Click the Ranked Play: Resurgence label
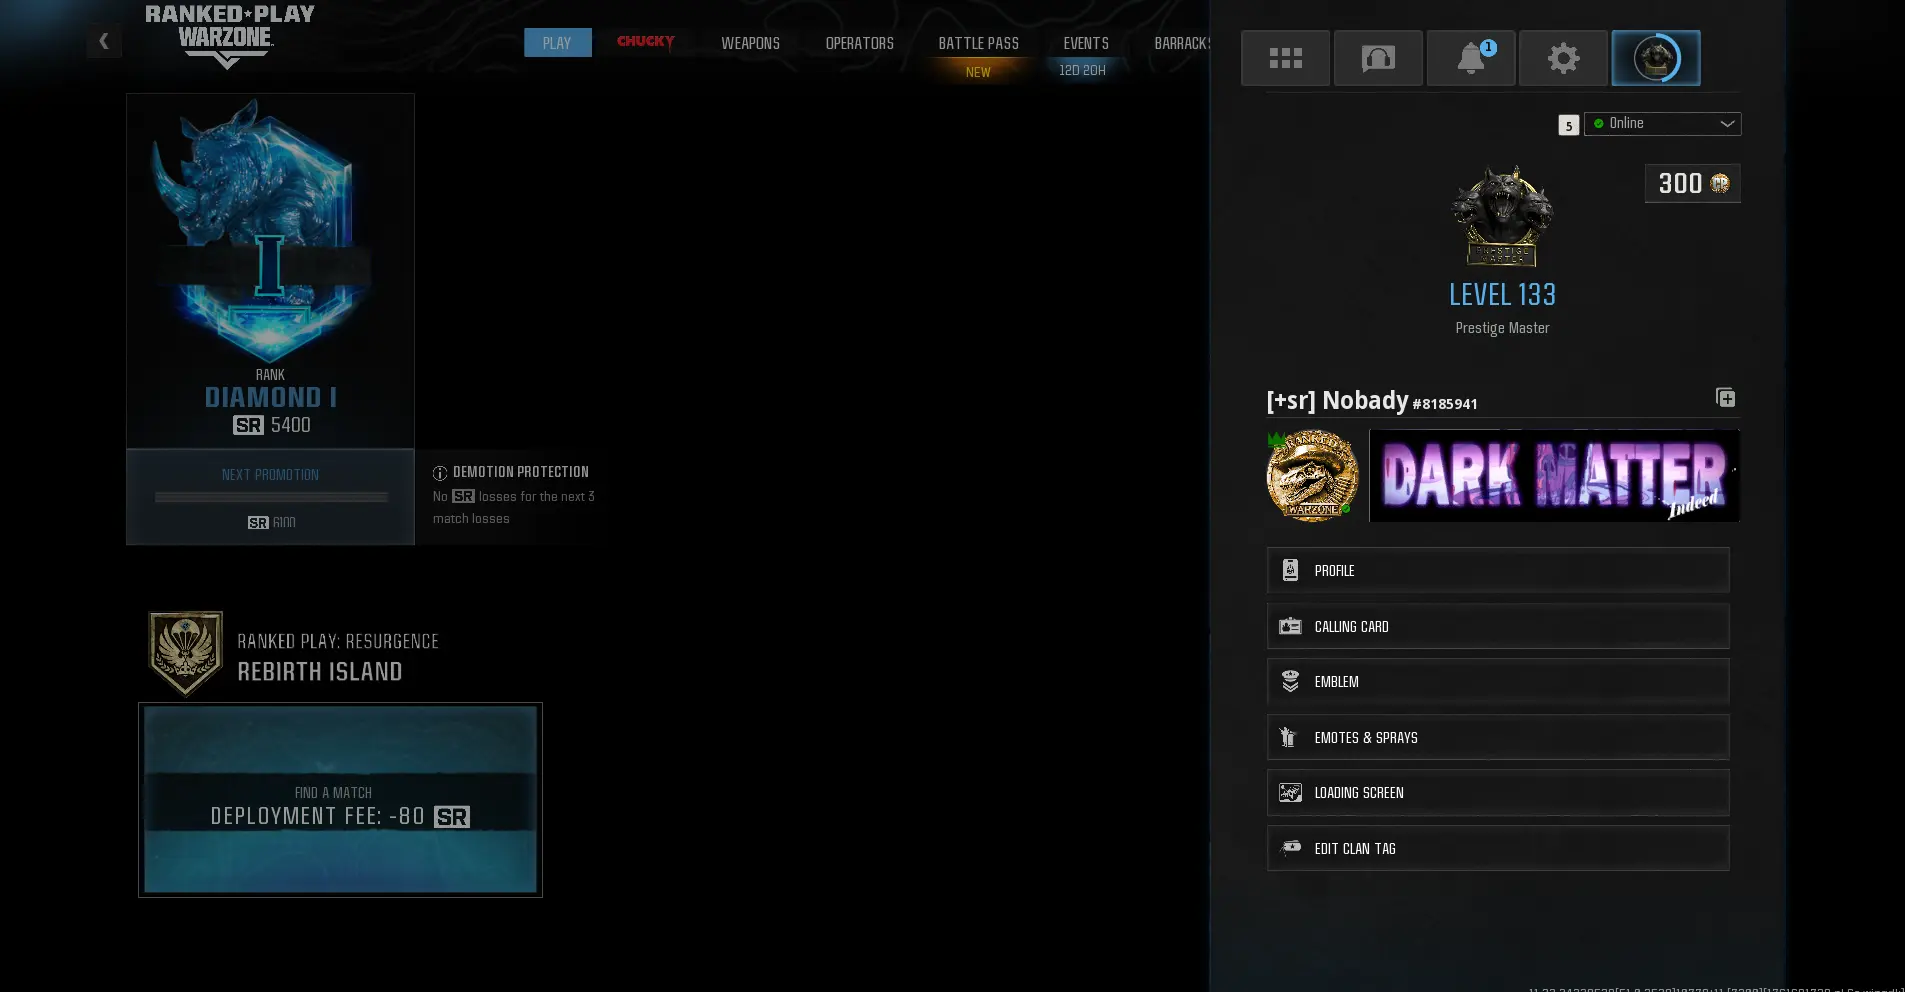This screenshot has height=992, width=1905. click(338, 641)
